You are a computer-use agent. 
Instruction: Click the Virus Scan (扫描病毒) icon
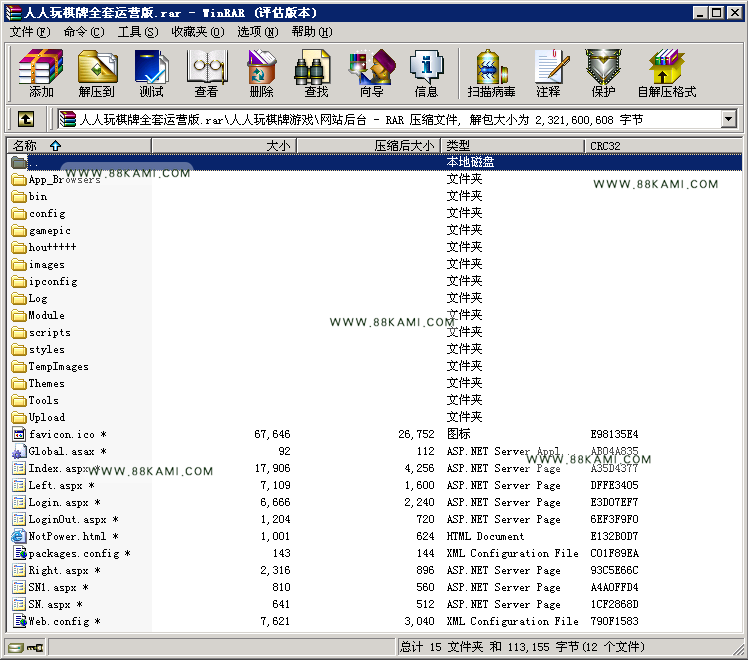click(x=491, y=73)
